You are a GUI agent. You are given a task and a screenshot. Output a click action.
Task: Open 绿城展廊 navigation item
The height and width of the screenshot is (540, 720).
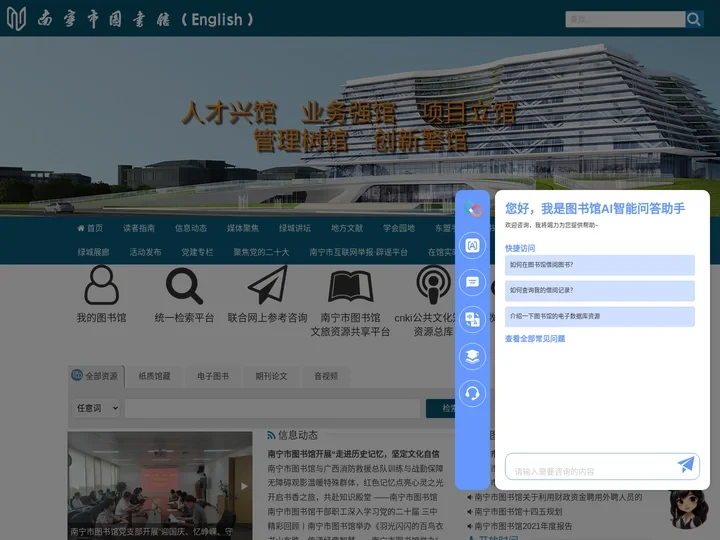tap(93, 252)
